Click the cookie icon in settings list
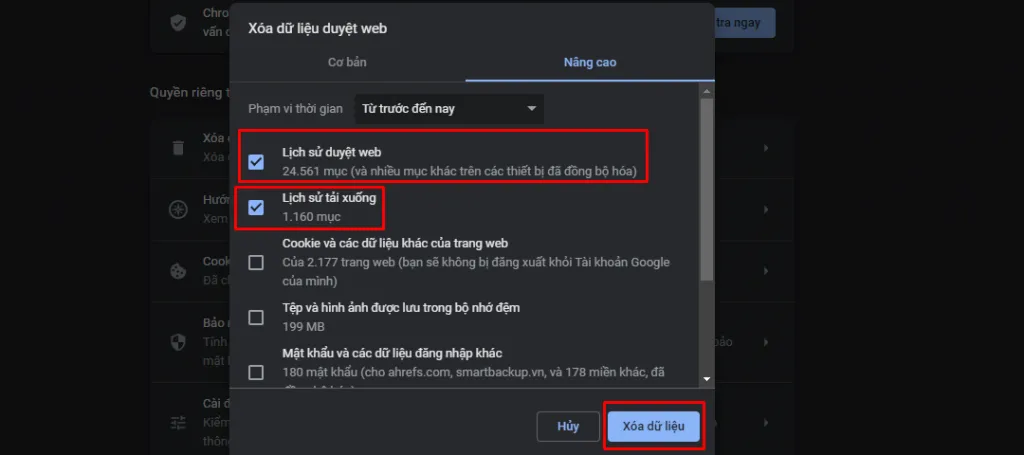1024x455 pixels. [x=178, y=272]
